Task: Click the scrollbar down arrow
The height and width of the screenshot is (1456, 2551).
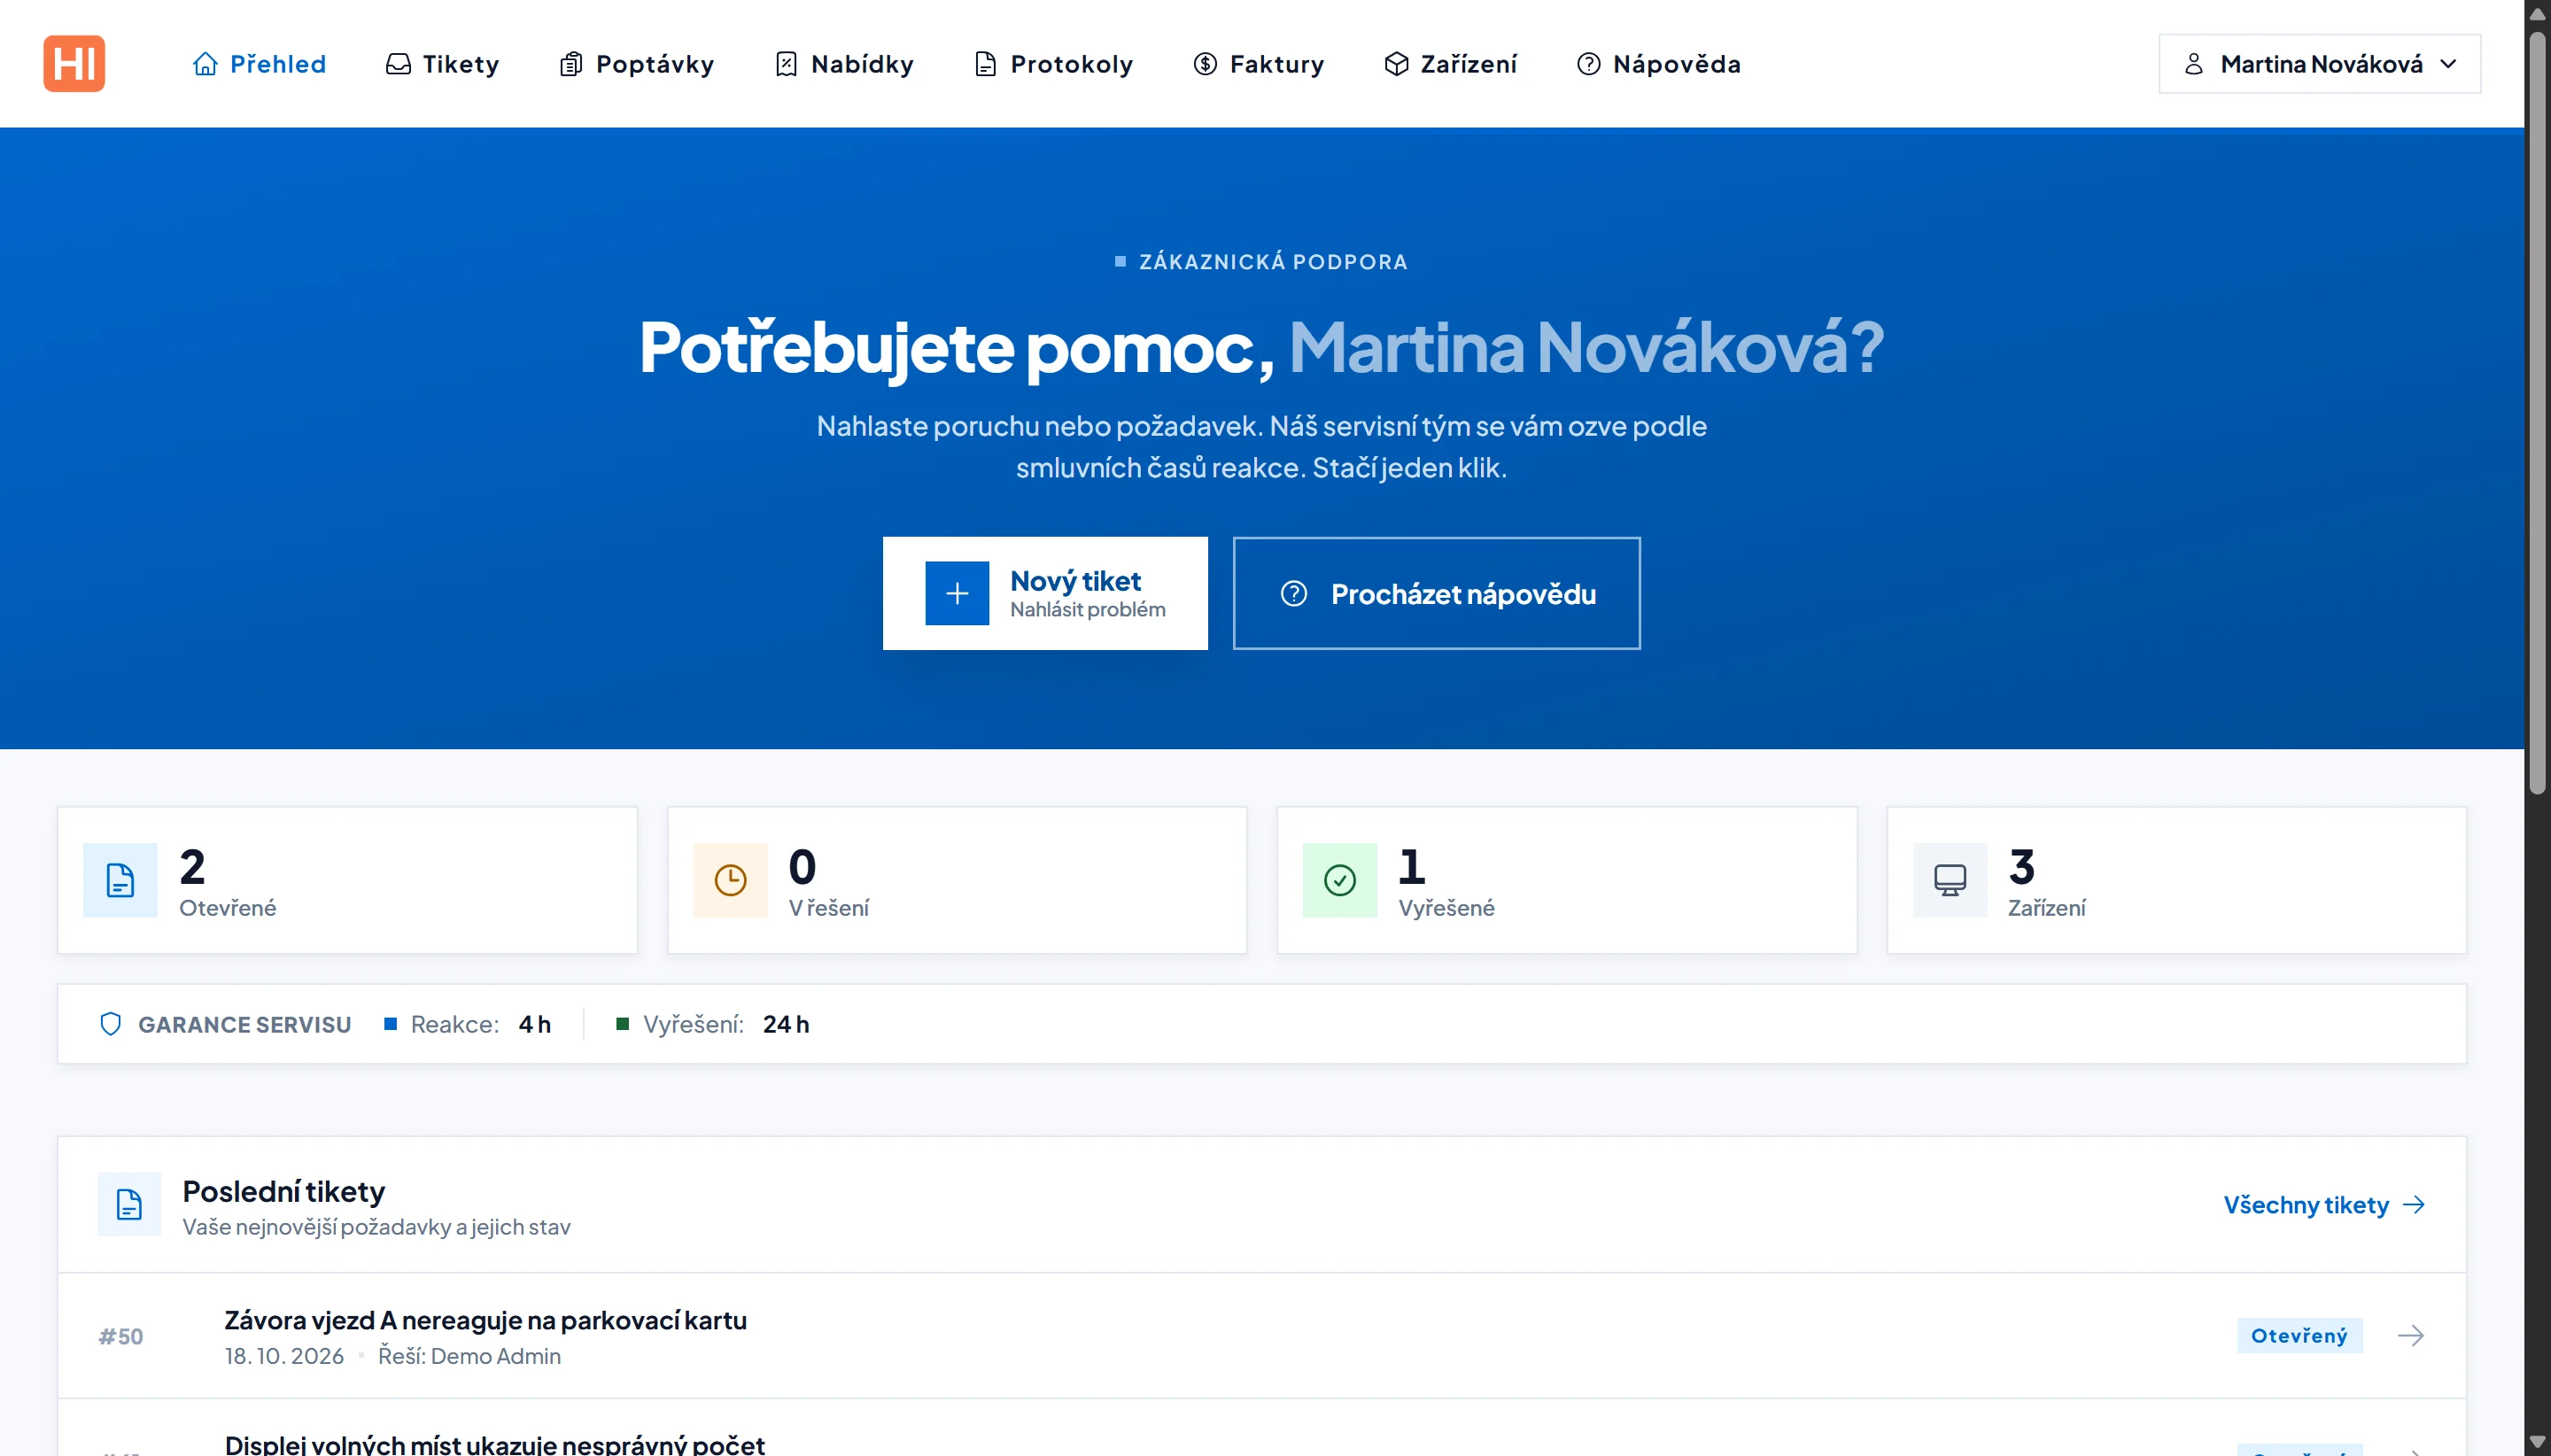Action: (2537, 1443)
